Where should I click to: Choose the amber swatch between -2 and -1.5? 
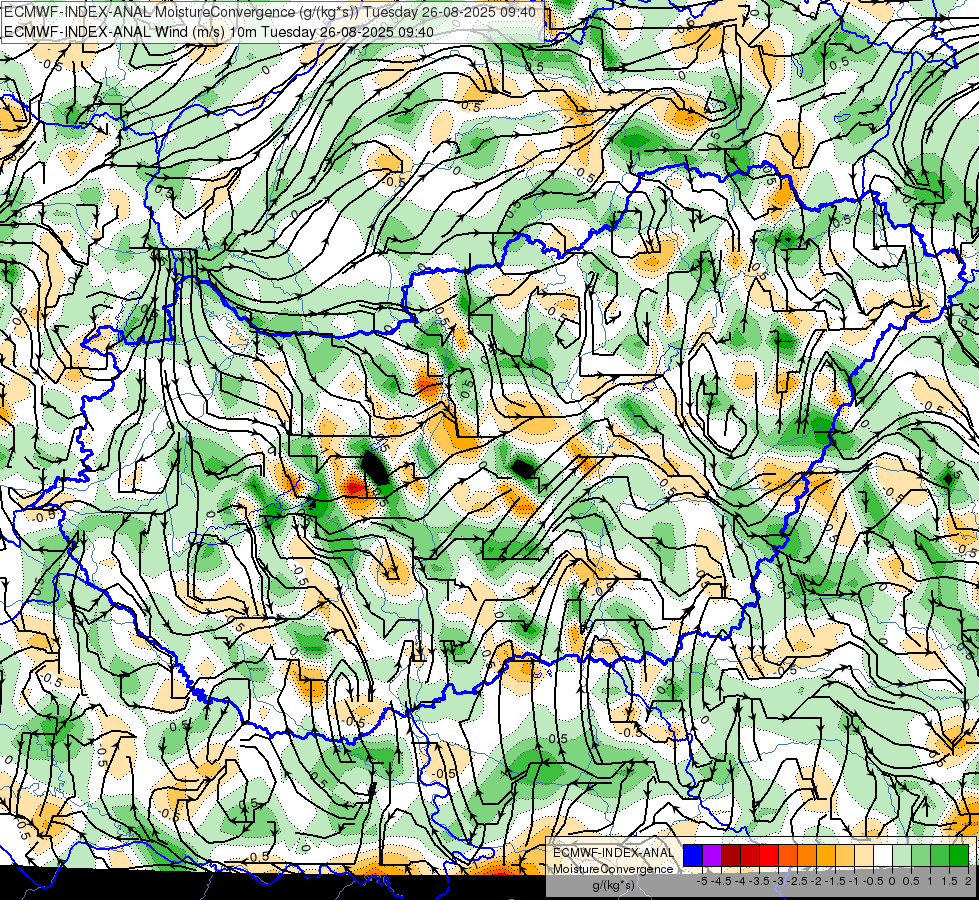(x=826, y=856)
